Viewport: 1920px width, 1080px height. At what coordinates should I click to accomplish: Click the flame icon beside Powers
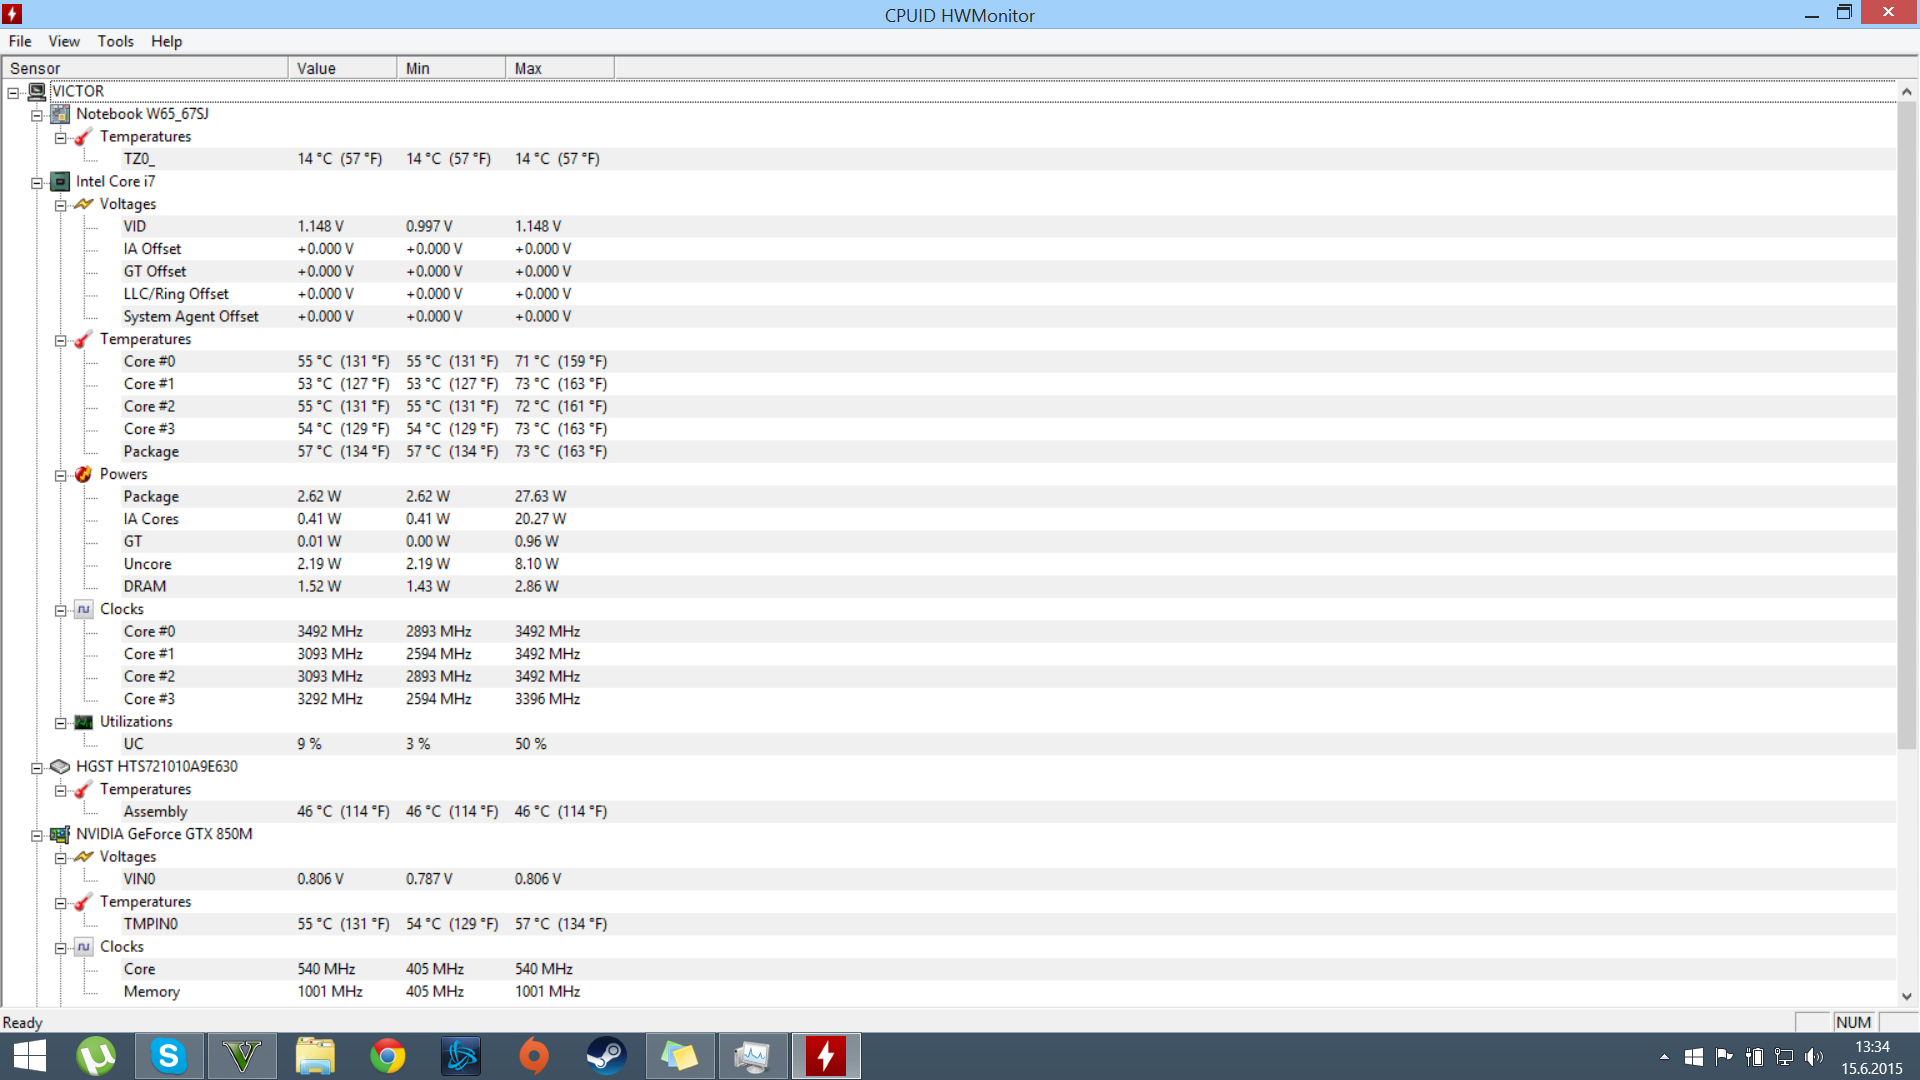pos(84,474)
